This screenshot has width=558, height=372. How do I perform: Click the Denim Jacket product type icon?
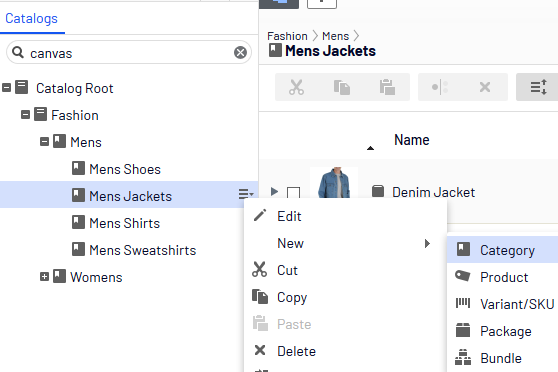point(378,191)
